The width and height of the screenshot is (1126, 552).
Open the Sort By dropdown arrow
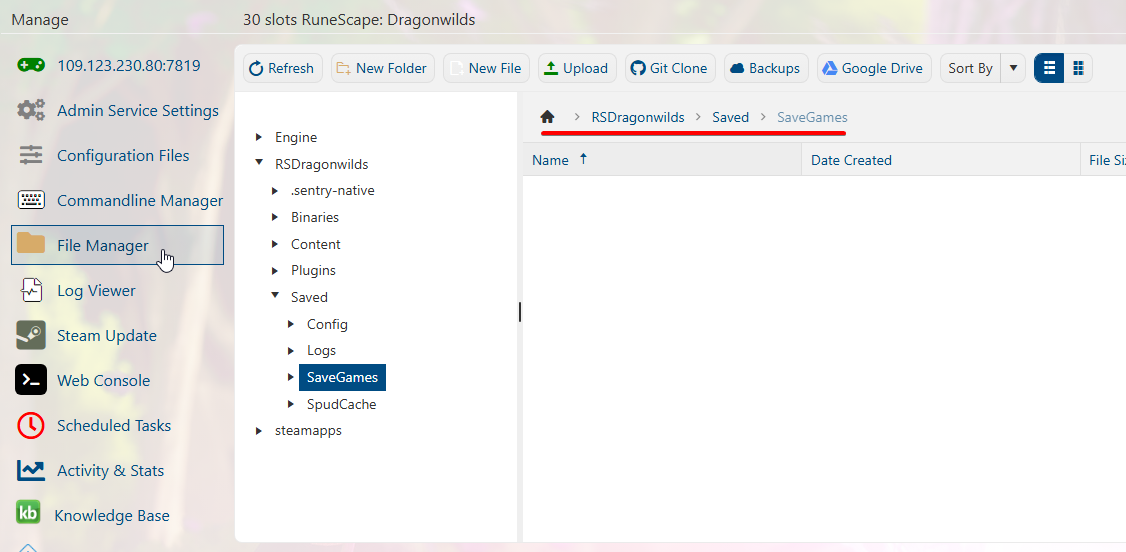point(1013,68)
